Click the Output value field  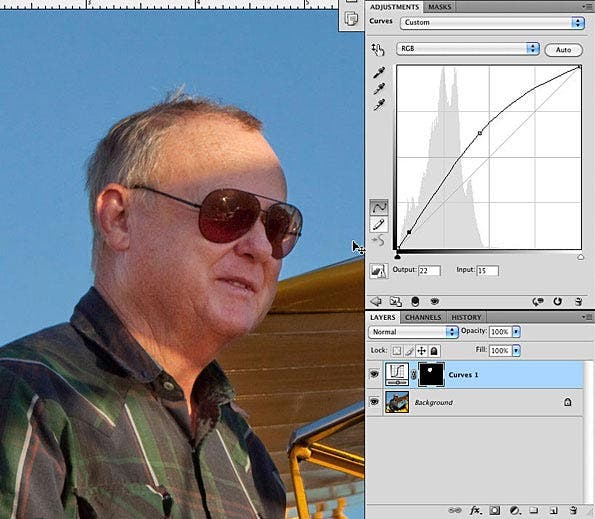point(429,271)
